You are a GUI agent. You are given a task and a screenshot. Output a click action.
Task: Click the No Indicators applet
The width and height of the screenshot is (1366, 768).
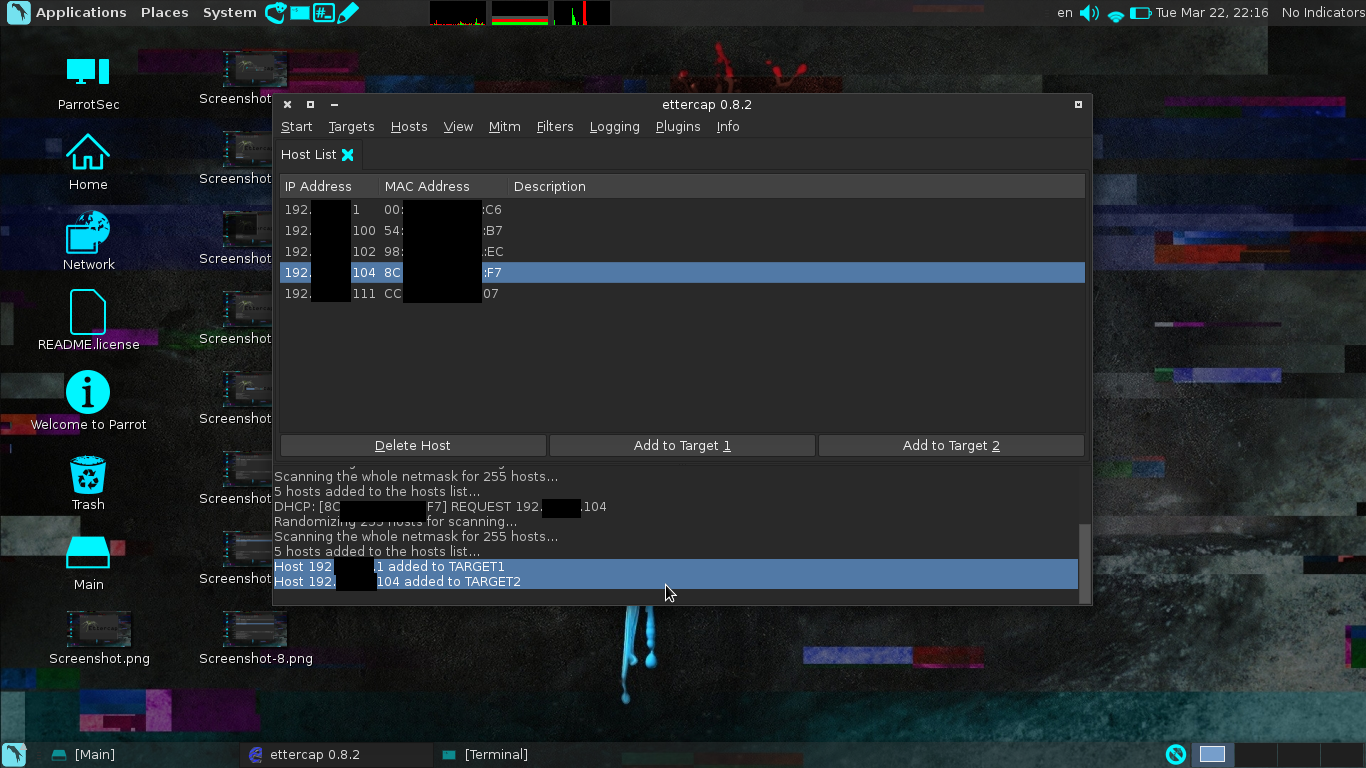(1323, 13)
